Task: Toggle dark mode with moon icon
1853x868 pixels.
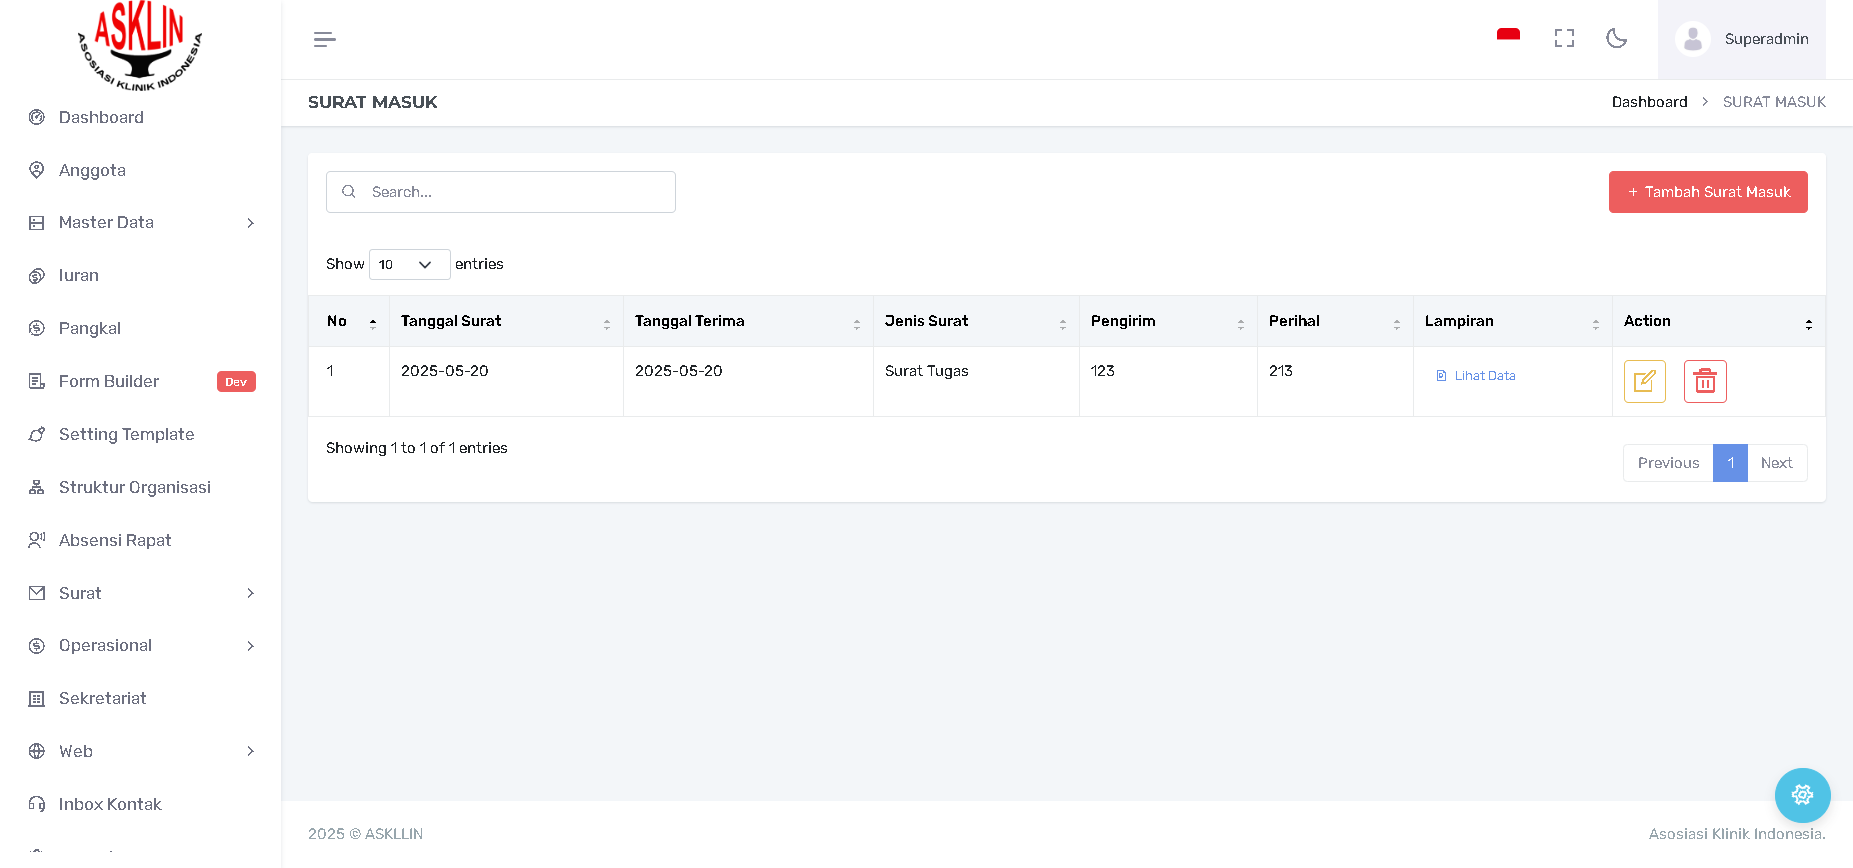Action: coord(1616,38)
